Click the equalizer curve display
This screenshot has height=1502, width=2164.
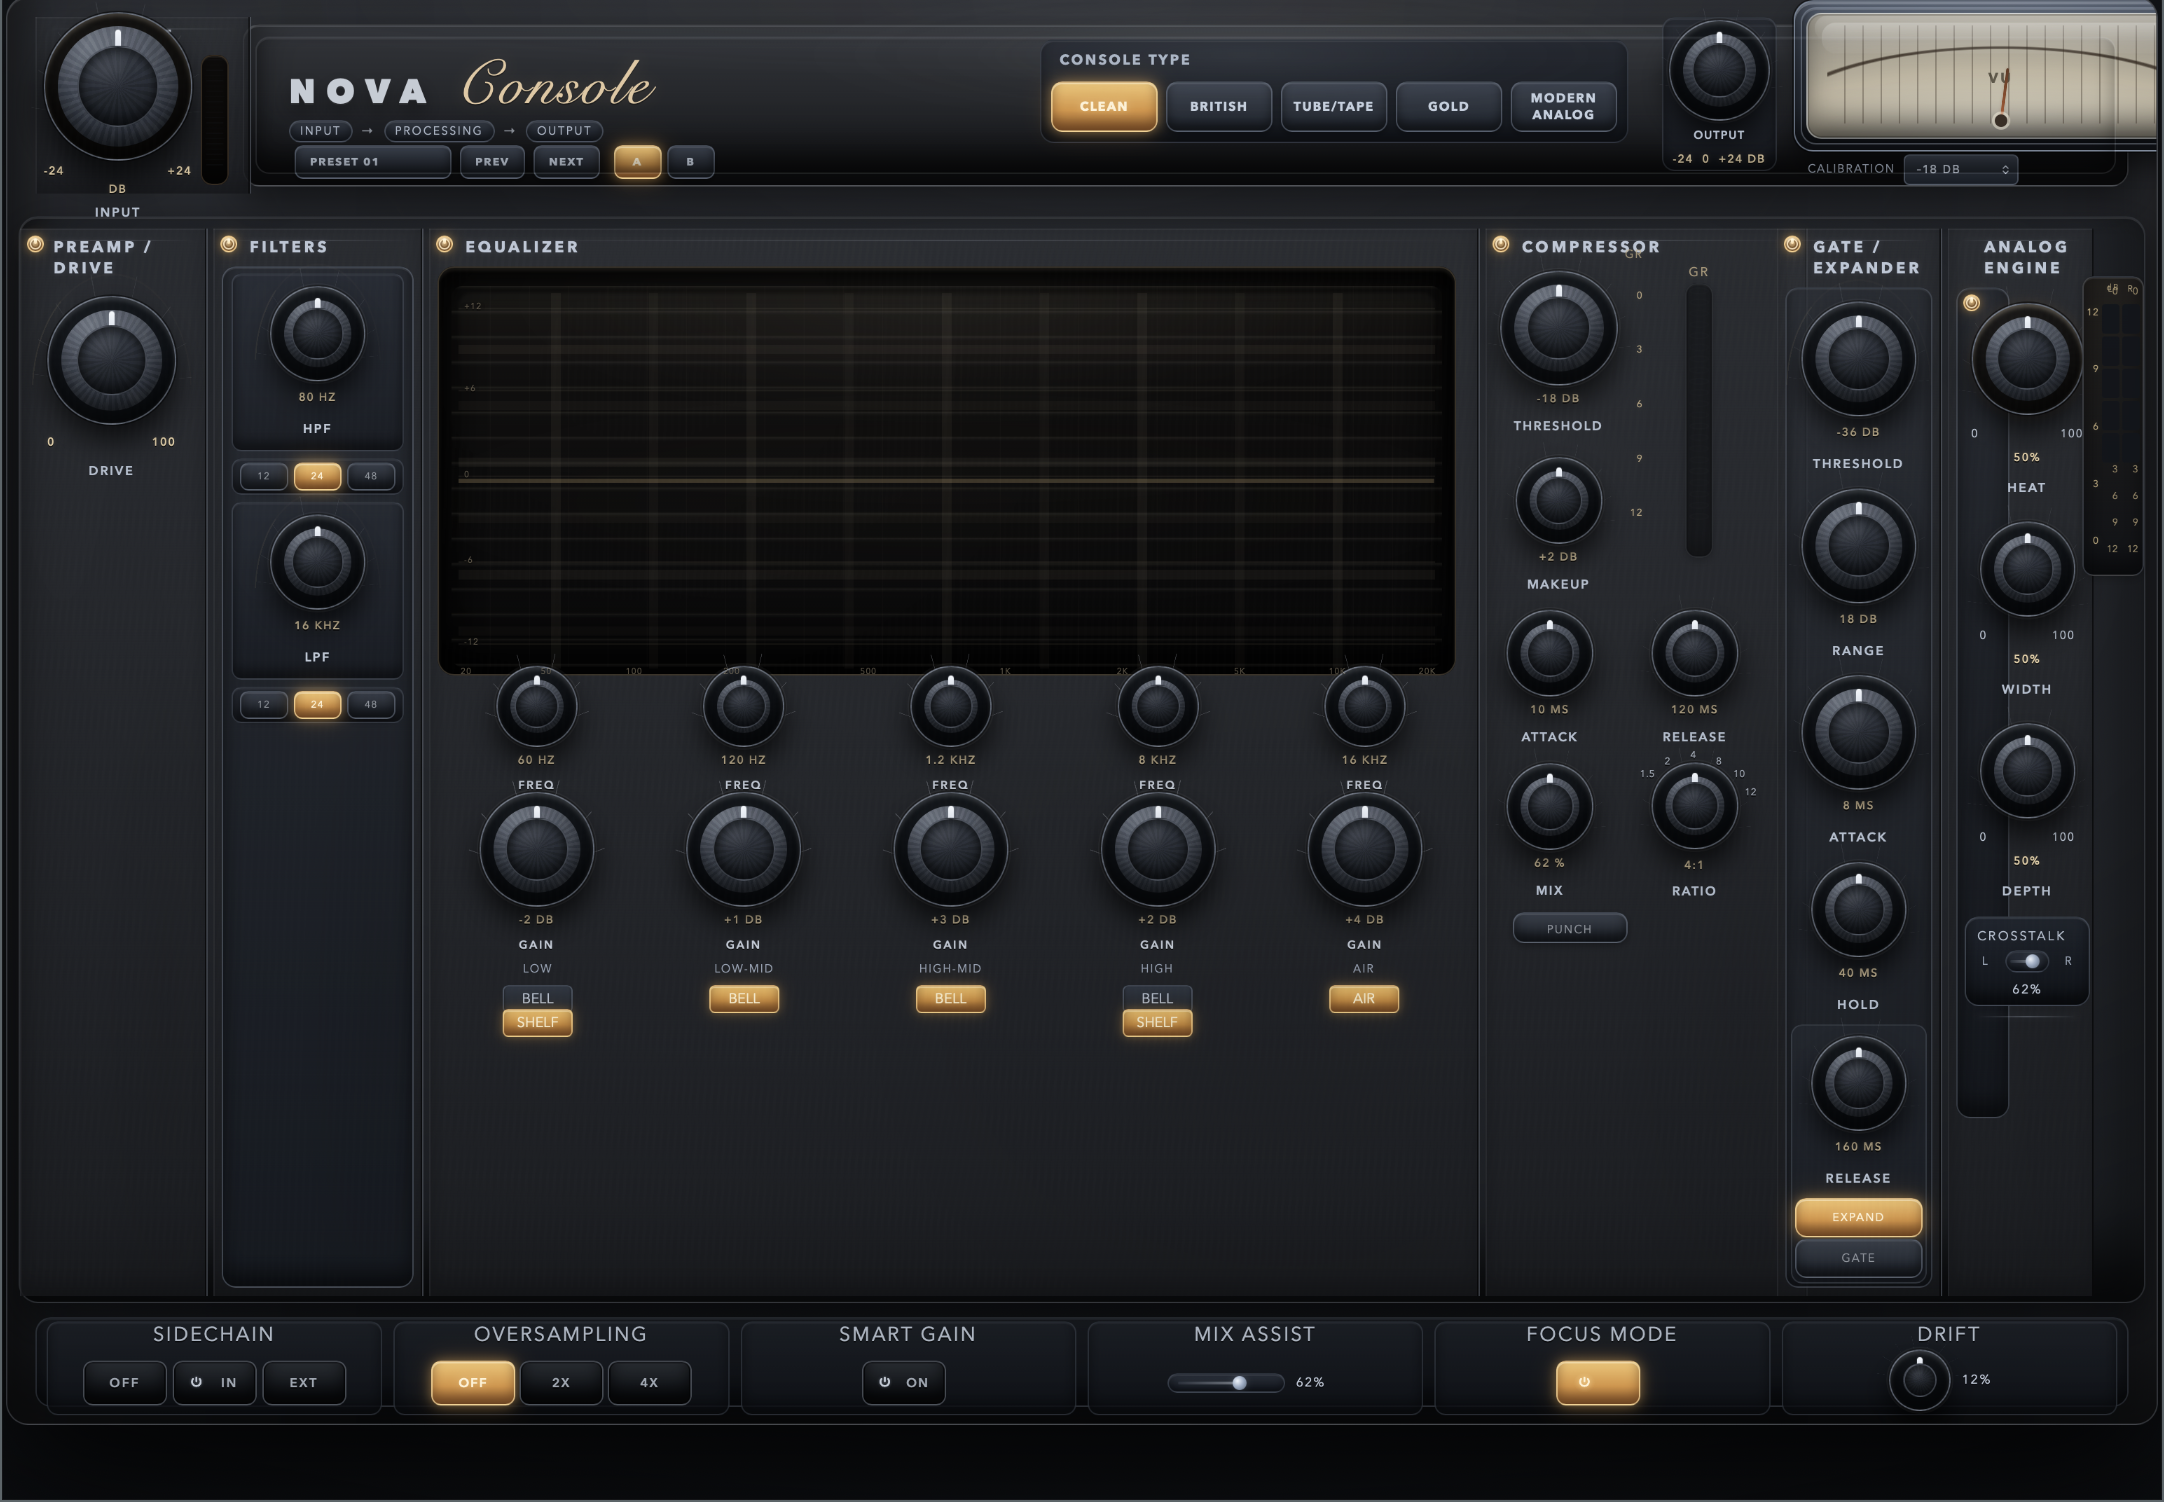(x=946, y=471)
